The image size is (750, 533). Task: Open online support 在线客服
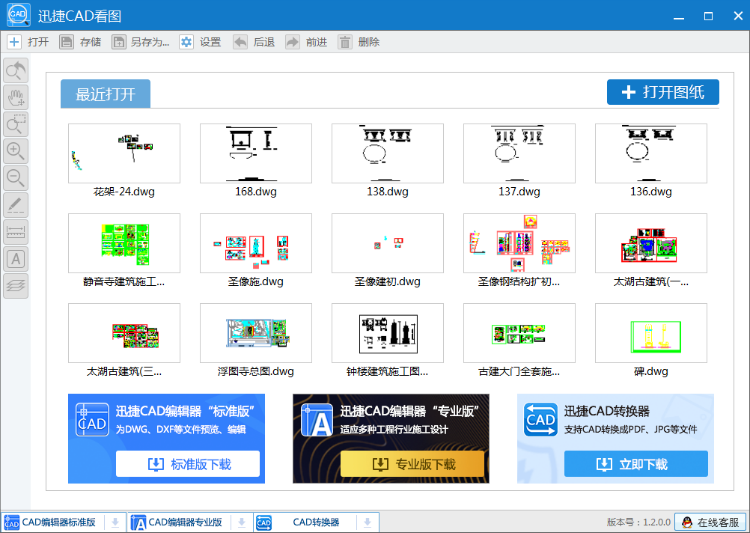point(710,522)
